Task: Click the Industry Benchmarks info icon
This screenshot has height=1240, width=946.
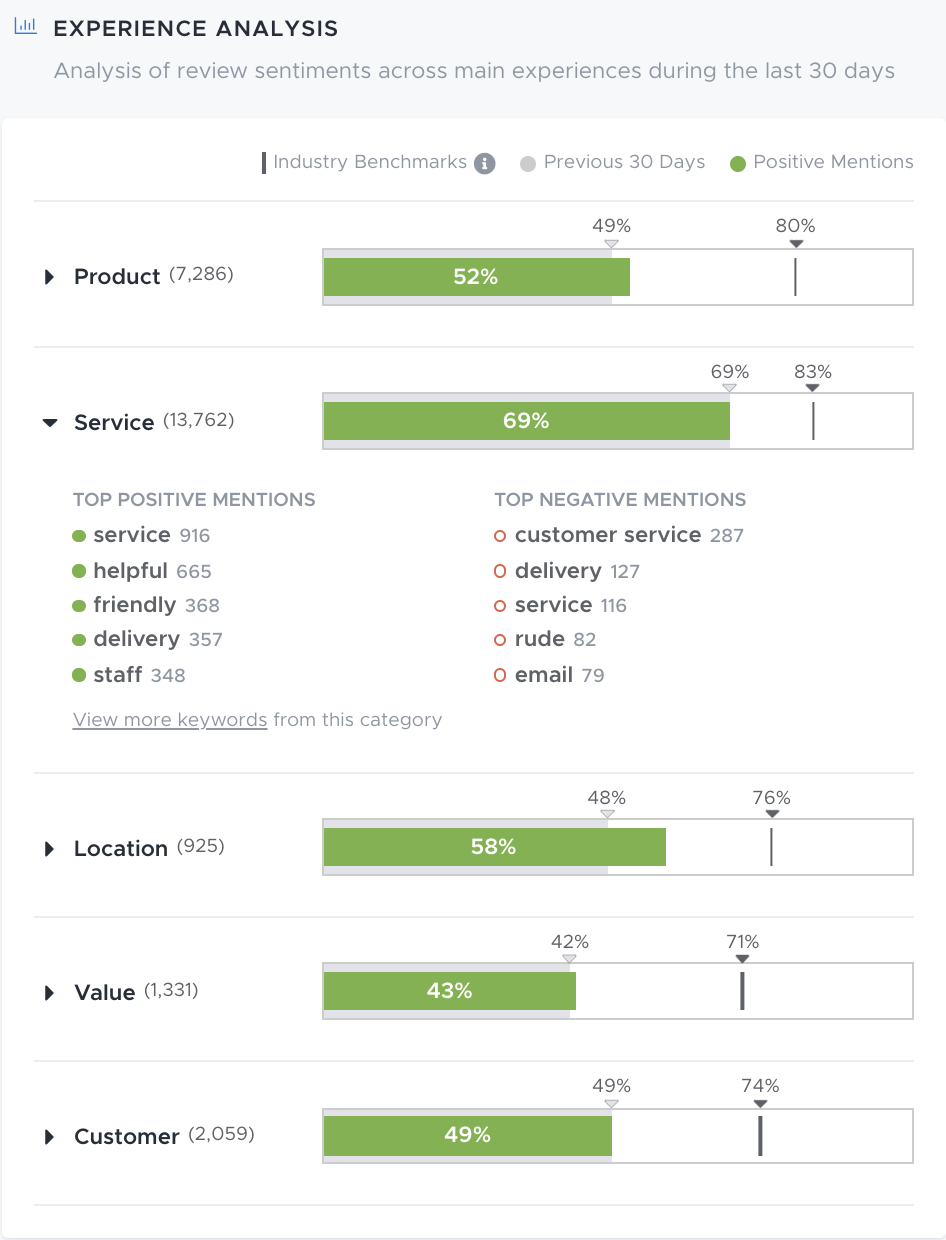Action: tap(485, 163)
